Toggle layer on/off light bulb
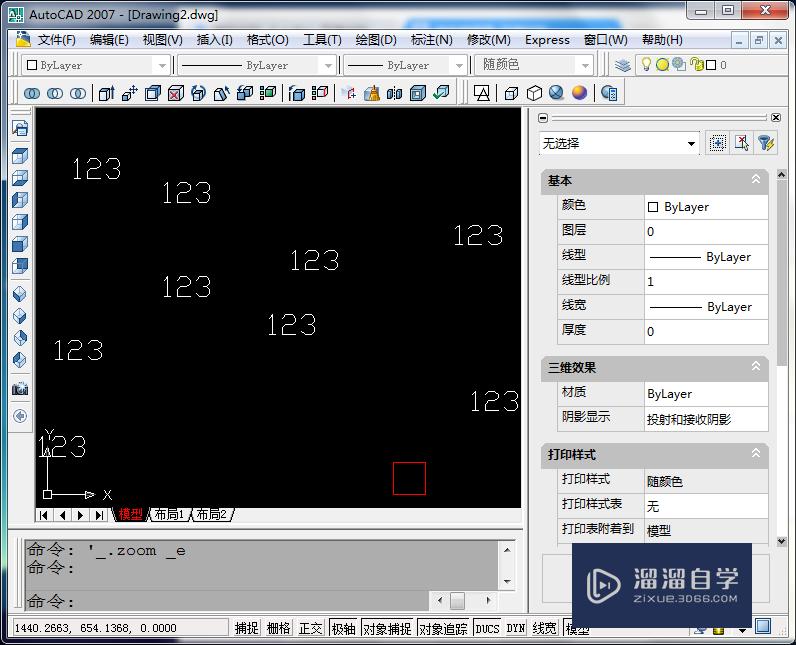The height and width of the screenshot is (645, 796). pyautogui.click(x=646, y=64)
